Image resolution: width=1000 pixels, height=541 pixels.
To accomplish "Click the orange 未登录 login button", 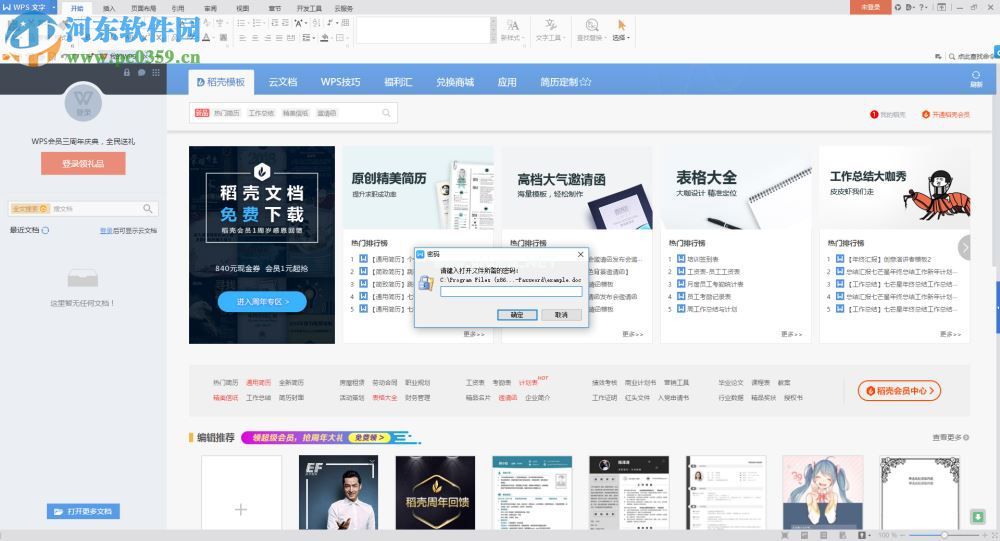I will click(x=871, y=7).
